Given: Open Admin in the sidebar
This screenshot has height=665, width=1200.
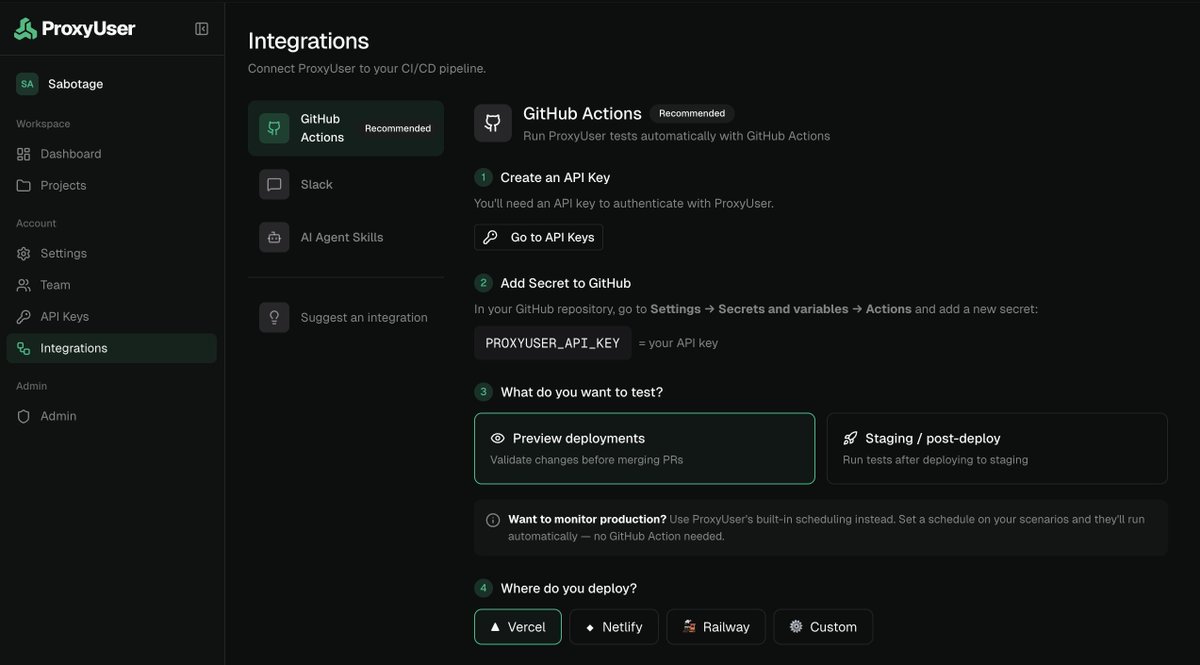Looking at the screenshot, I should 112,416.
